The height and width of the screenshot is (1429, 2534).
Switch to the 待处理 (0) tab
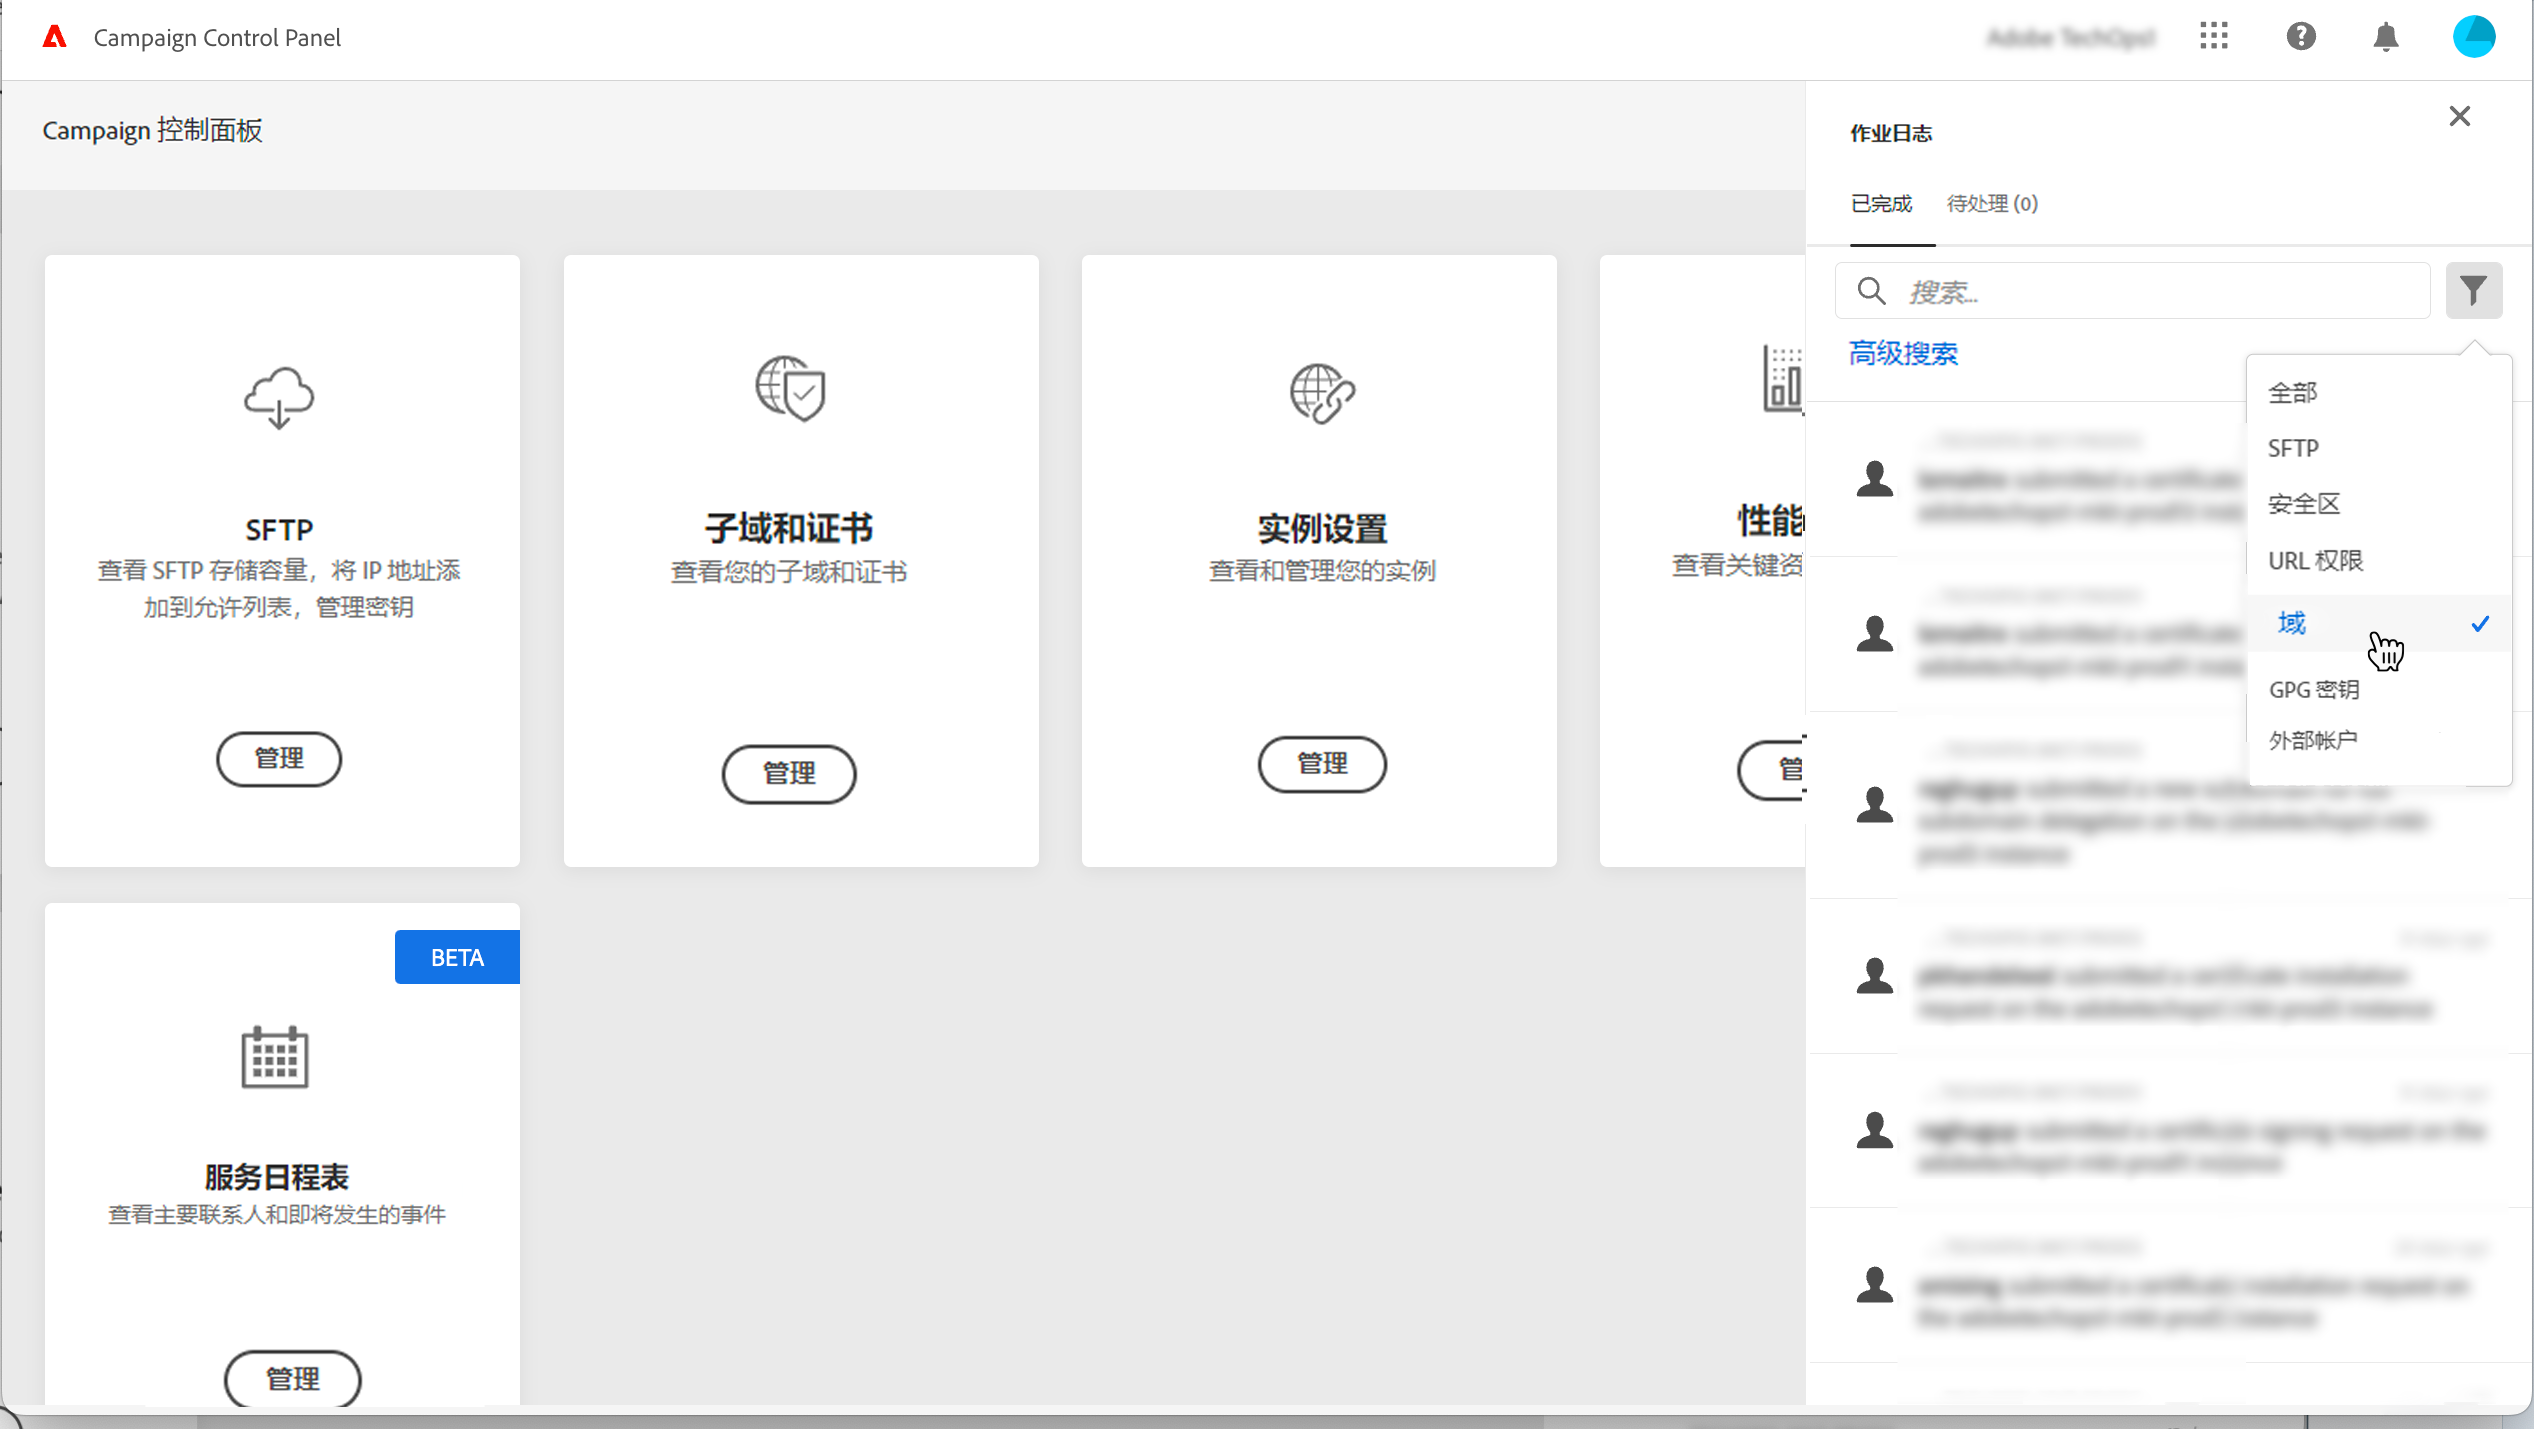click(x=1991, y=204)
